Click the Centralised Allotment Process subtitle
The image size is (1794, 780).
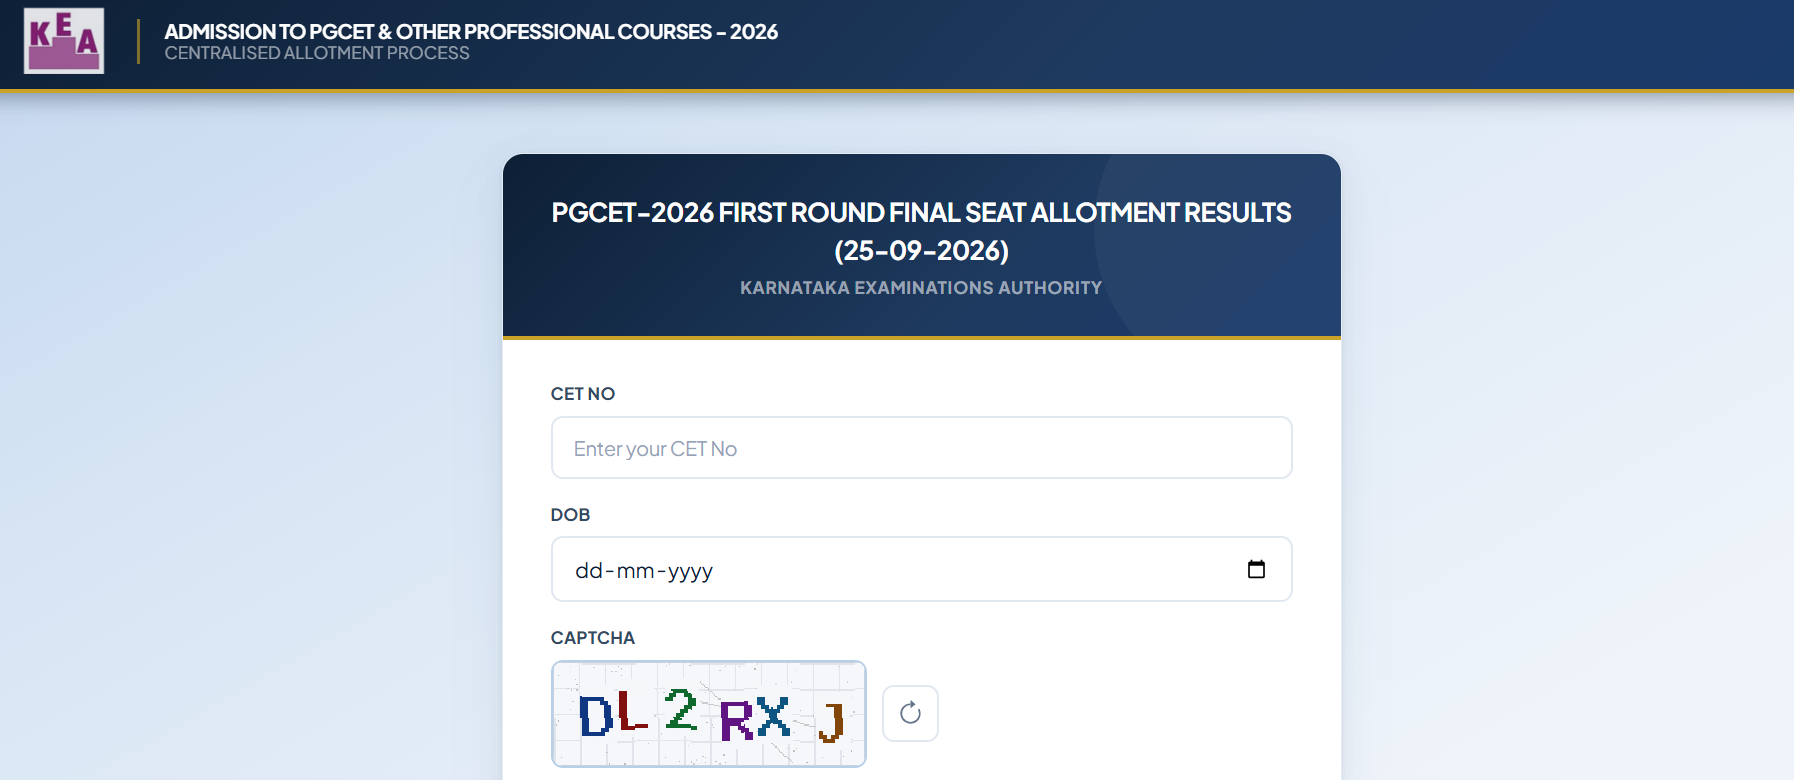[317, 53]
